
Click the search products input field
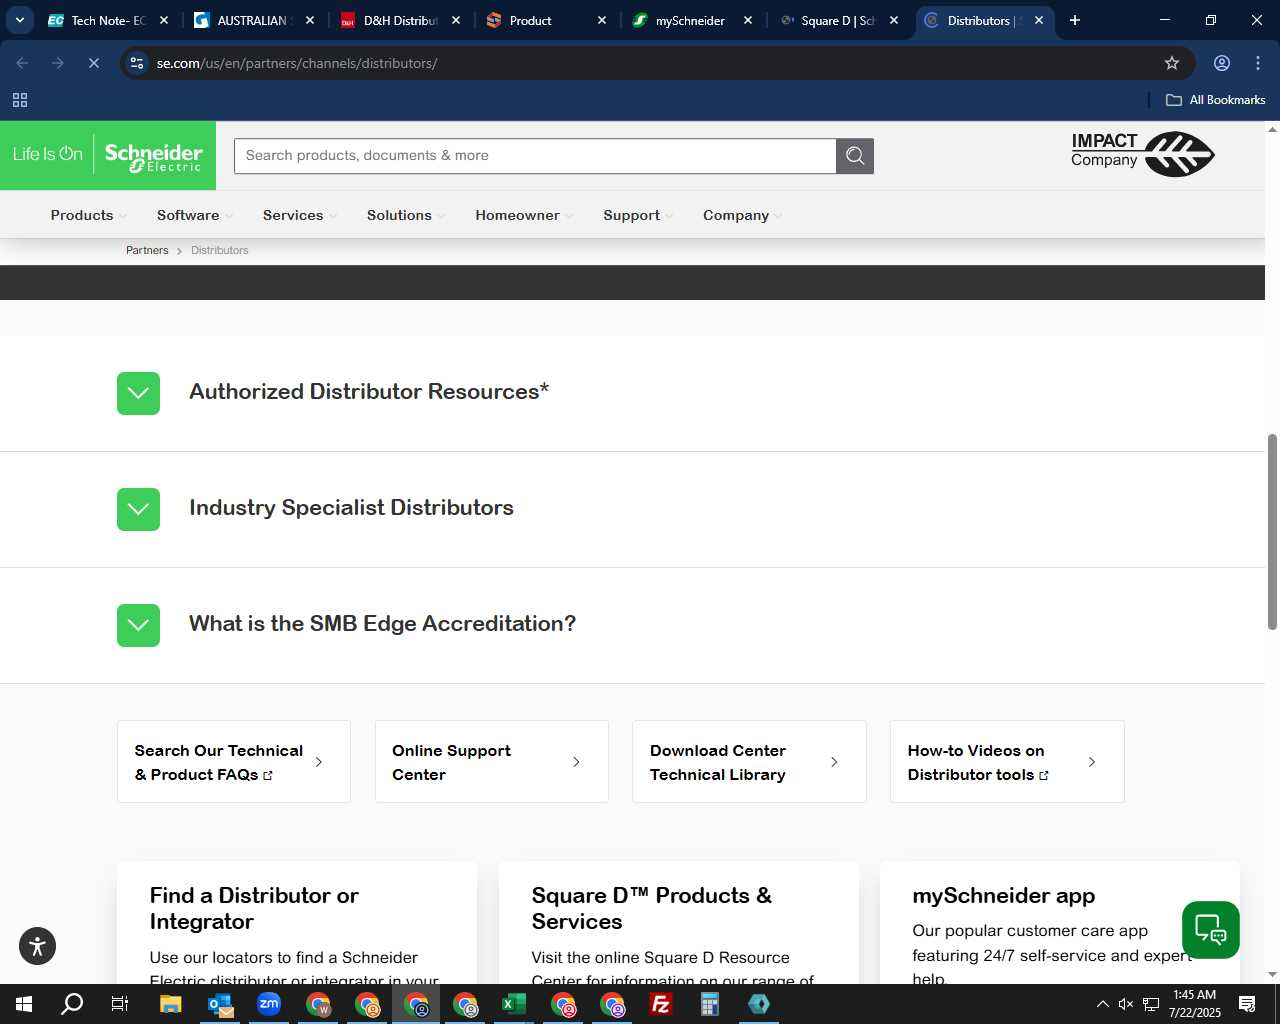pyautogui.click(x=535, y=155)
